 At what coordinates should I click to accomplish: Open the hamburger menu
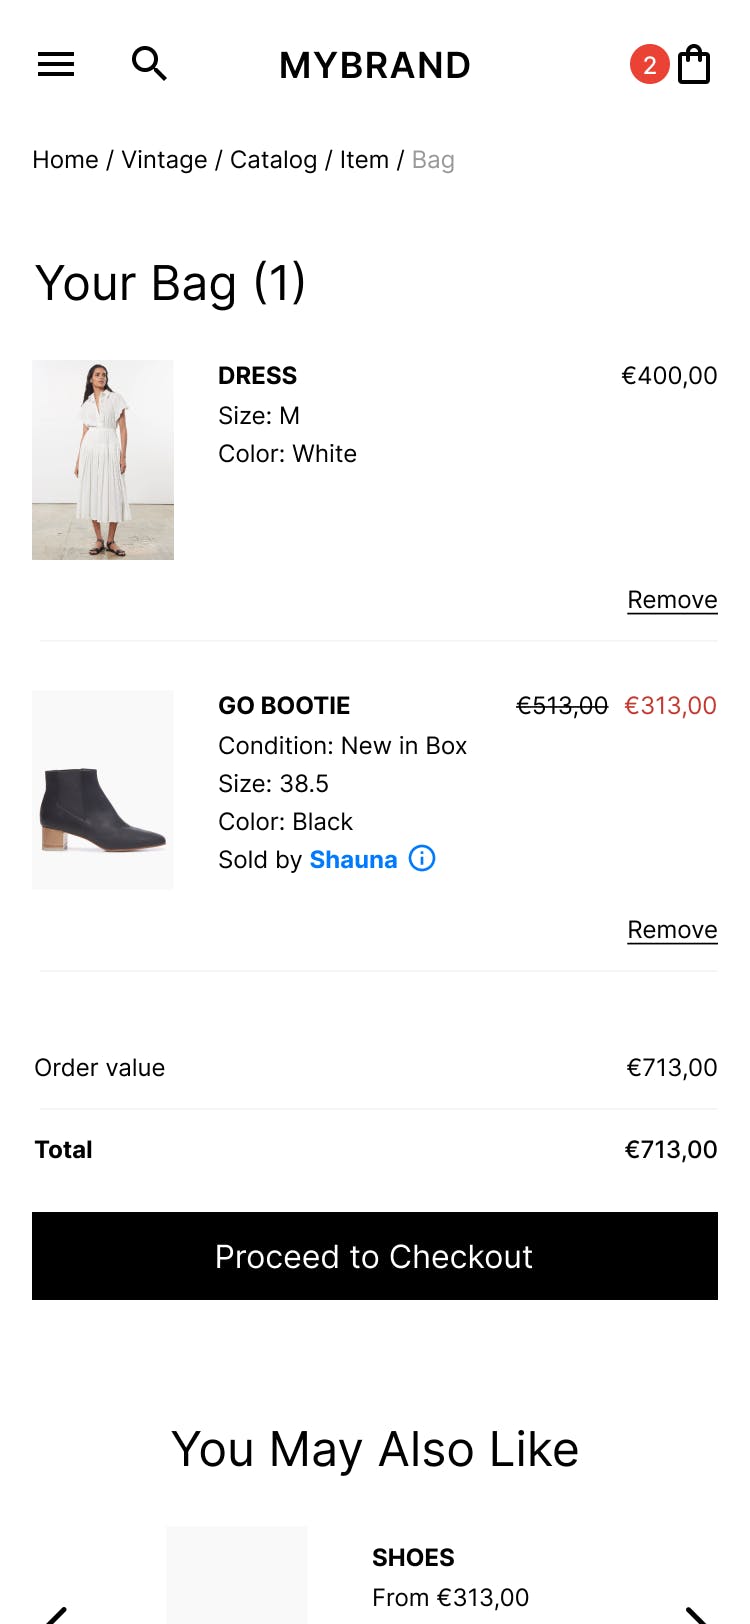[x=56, y=65]
